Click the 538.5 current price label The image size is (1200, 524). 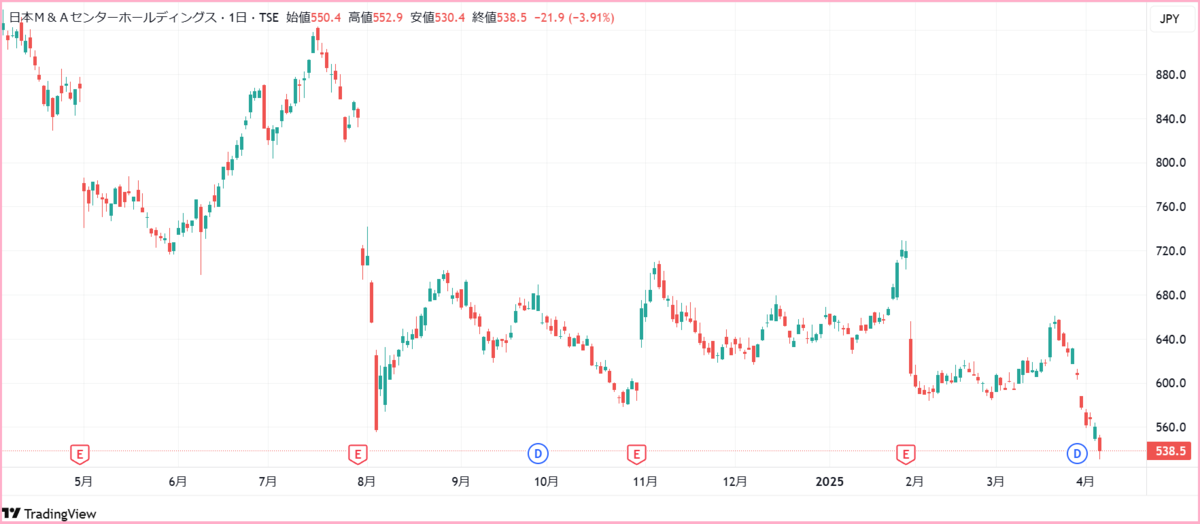1169,451
